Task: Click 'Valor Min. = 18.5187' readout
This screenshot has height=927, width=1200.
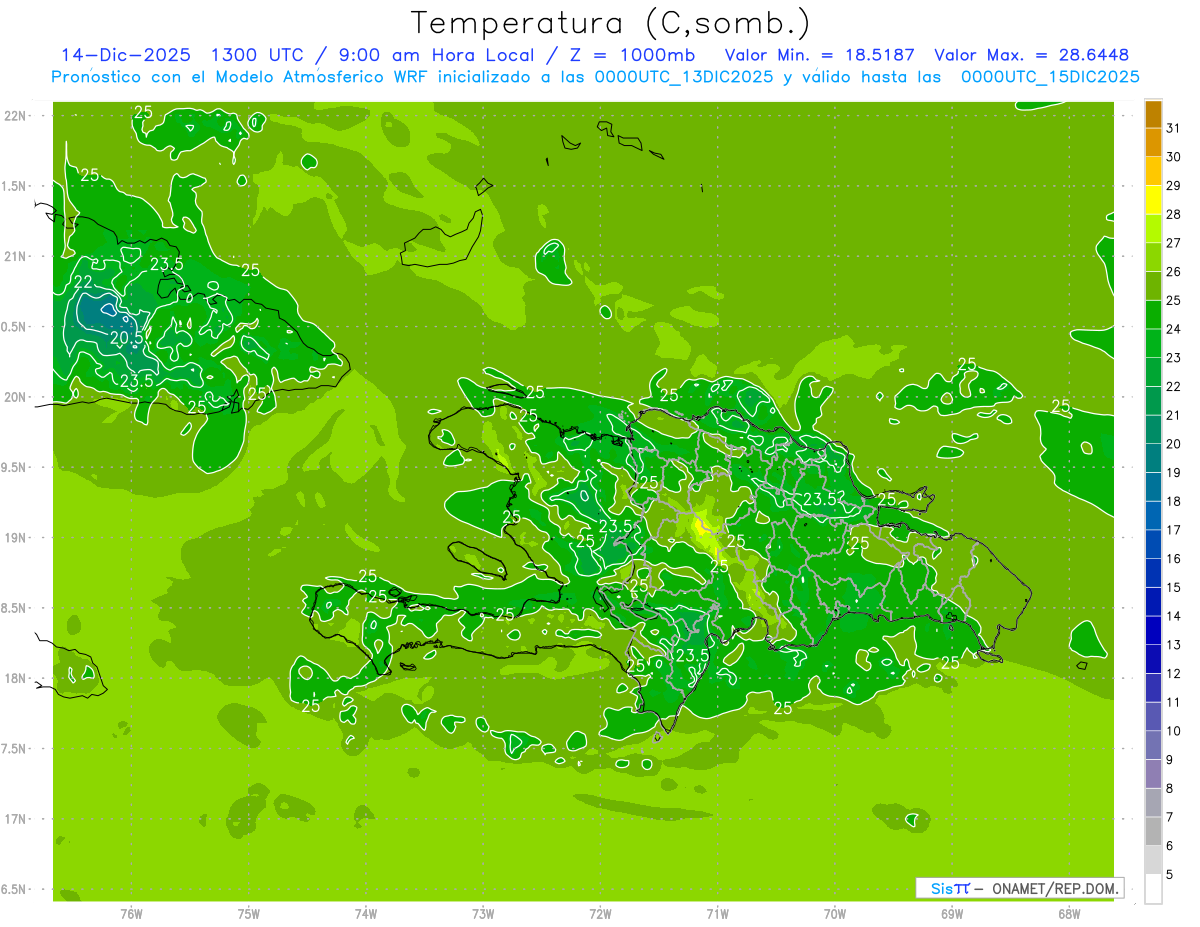Action: tap(819, 55)
